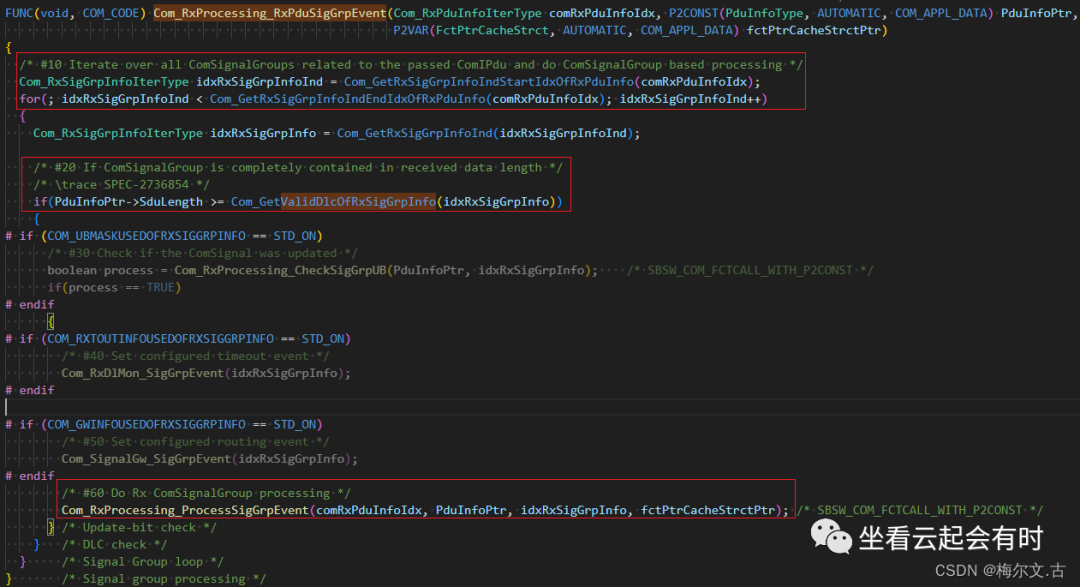The height and width of the screenshot is (587, 1080).
Task: Click the highlighted ValidDlcOfRxSigGrpInfo text
Action: click(x=358, y=202)
